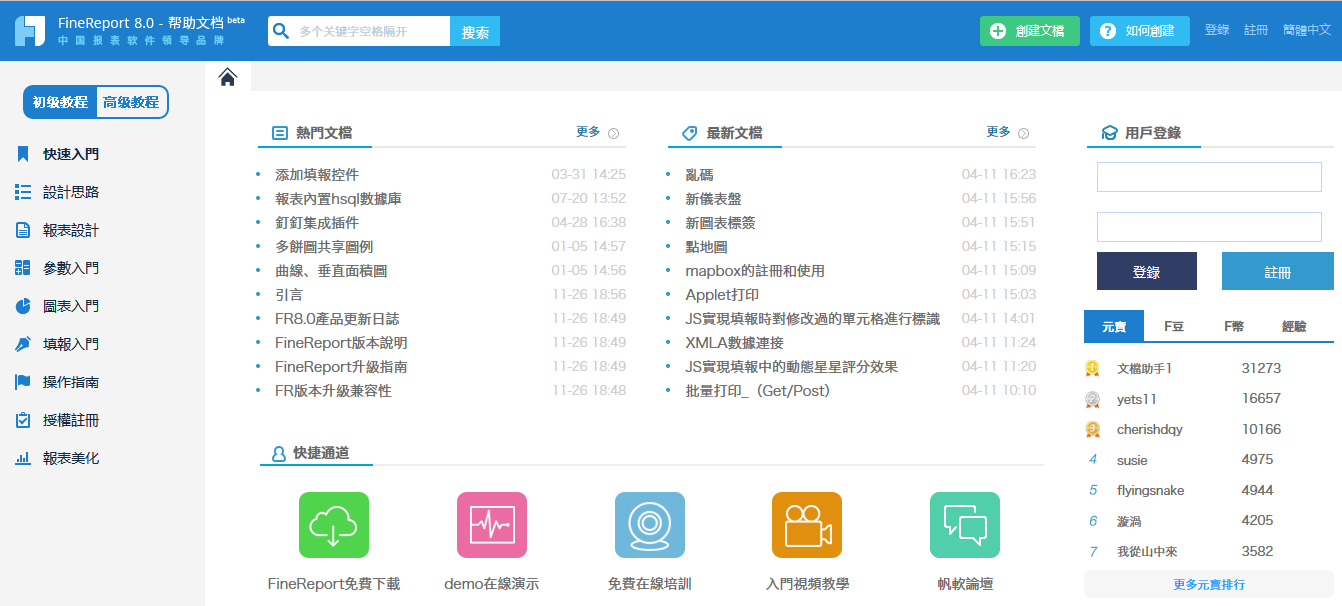Open 免費在線培訓 webcam icon
Screen dimensions: 1342x606
coord(650,525)
